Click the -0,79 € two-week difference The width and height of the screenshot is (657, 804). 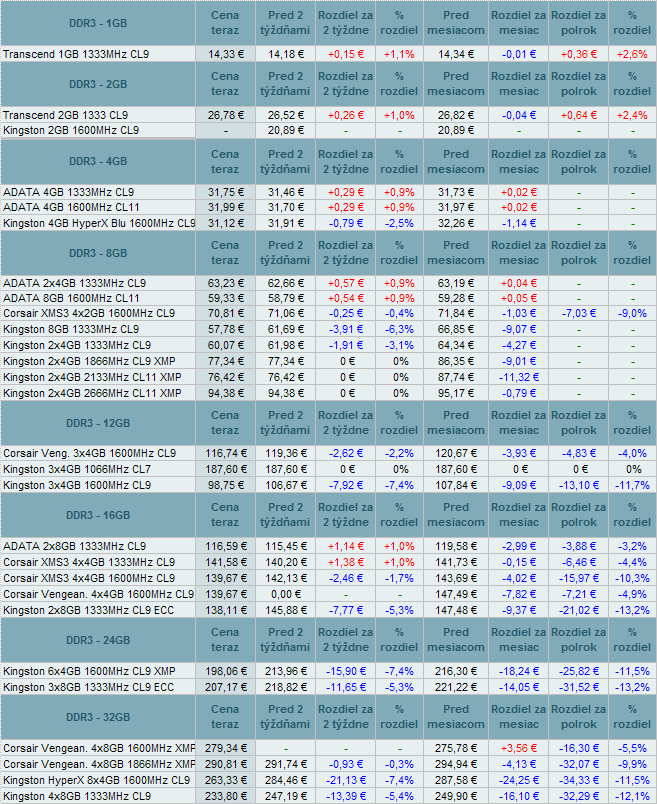[346, 223]
